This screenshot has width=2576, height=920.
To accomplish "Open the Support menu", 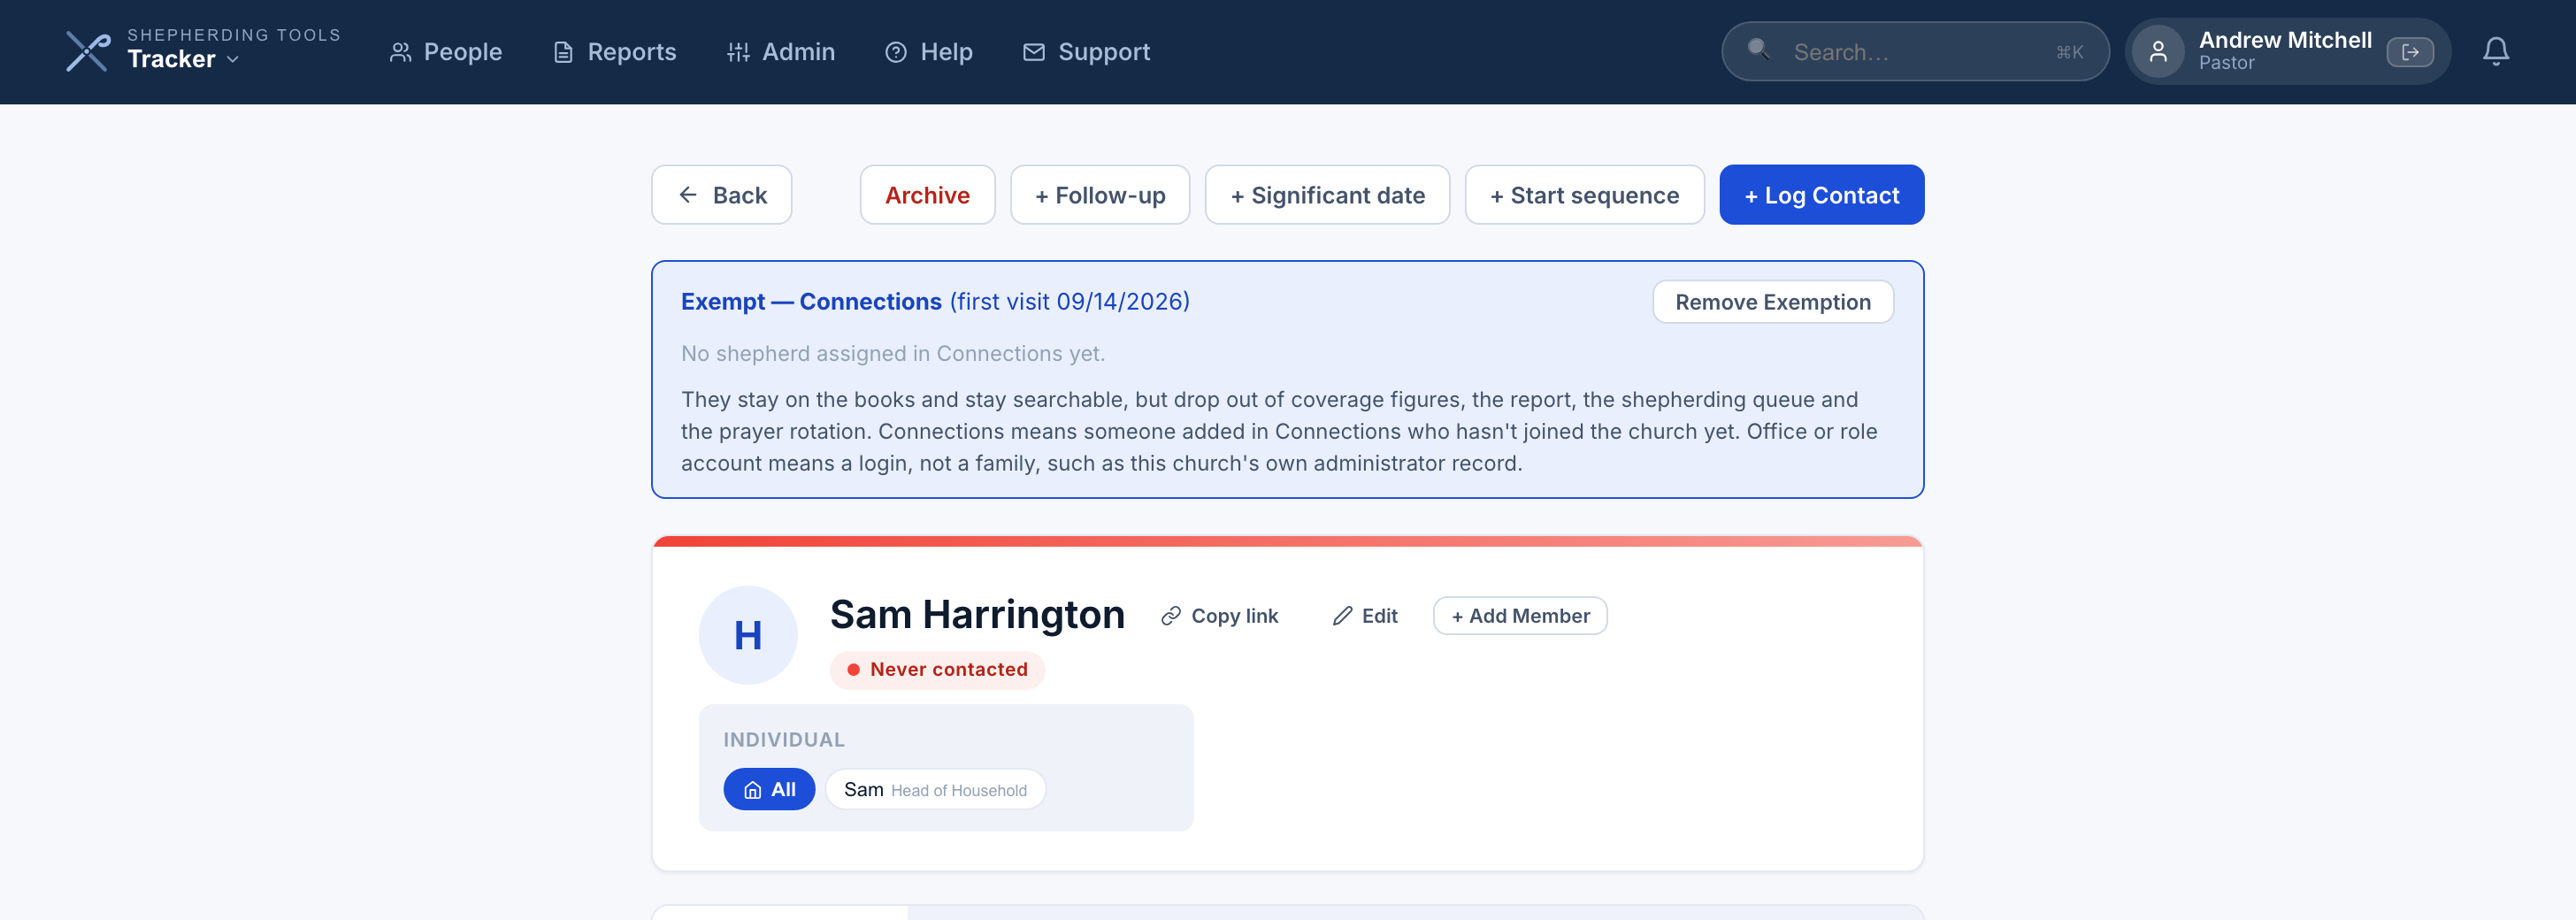I will pos(1086,52).
